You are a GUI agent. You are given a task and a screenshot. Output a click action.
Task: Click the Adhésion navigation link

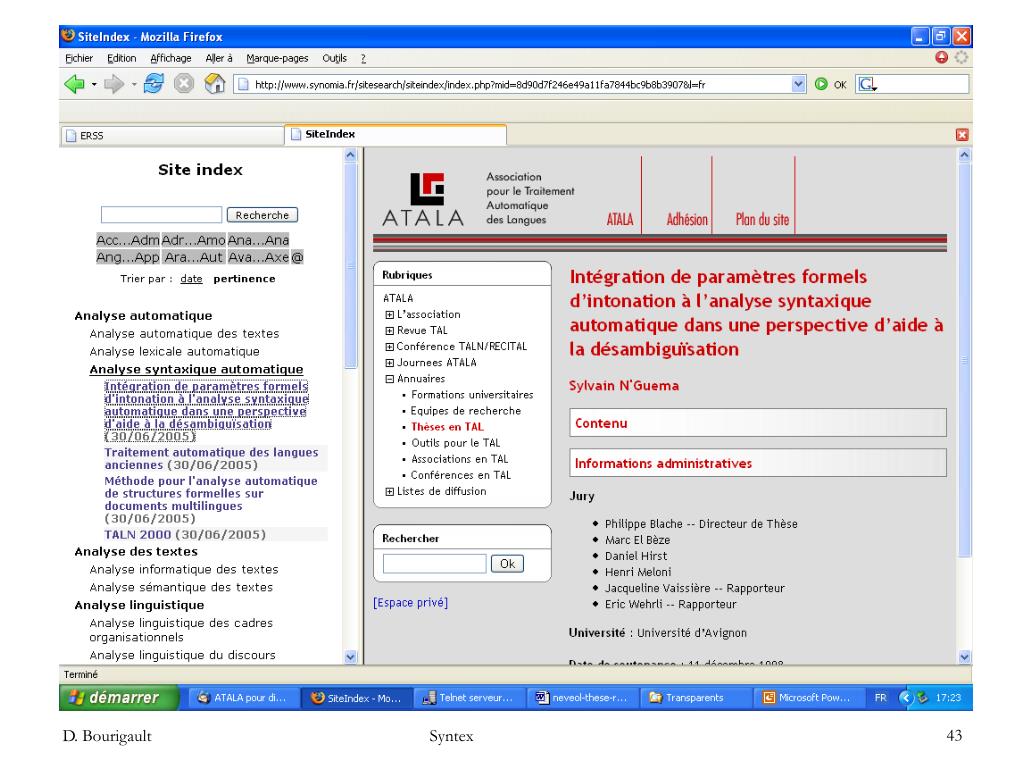coord(686,219)
